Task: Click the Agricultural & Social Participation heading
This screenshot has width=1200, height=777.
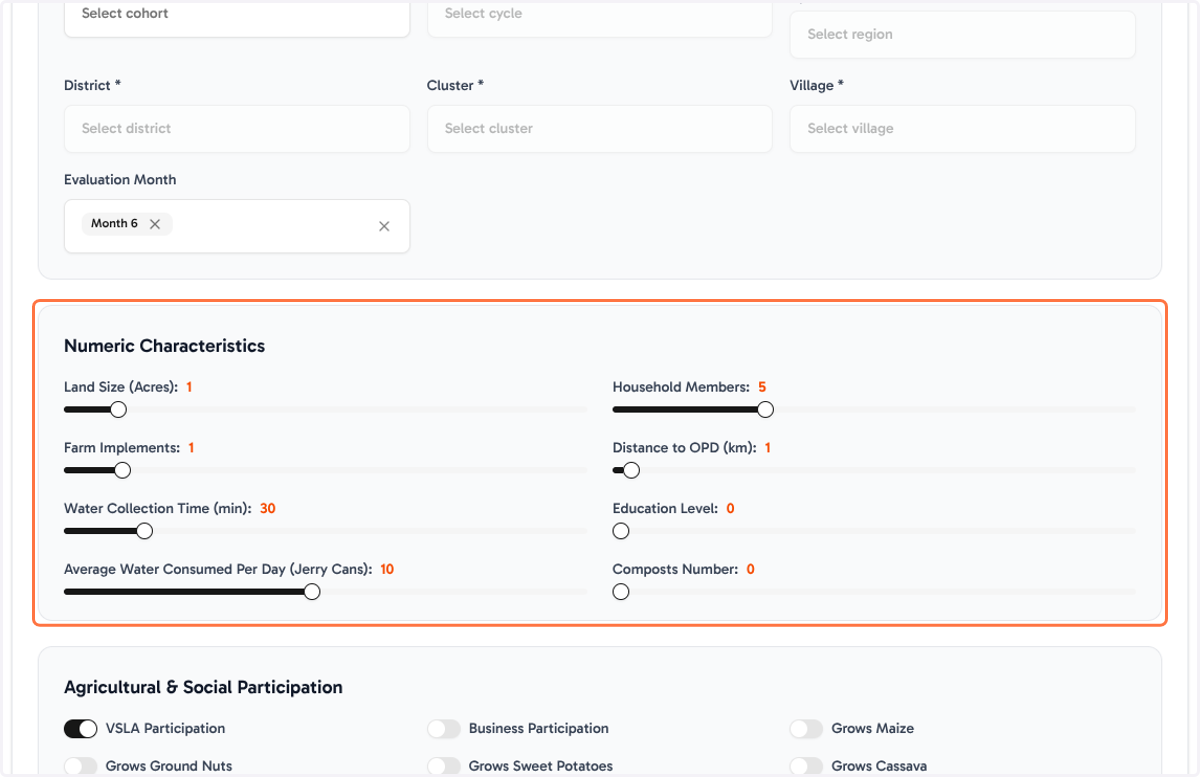Action: pos(203,687)
